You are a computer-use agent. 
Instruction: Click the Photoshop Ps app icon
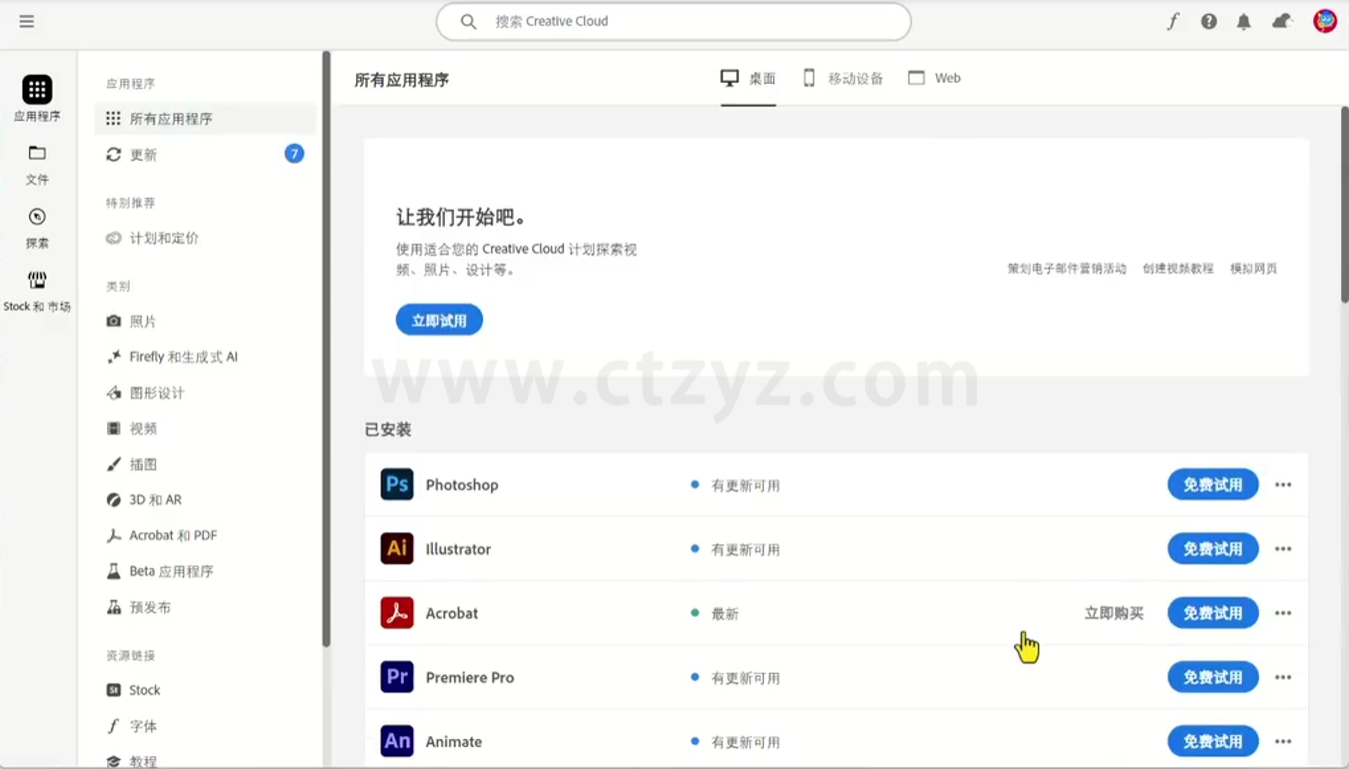[397, 484]
